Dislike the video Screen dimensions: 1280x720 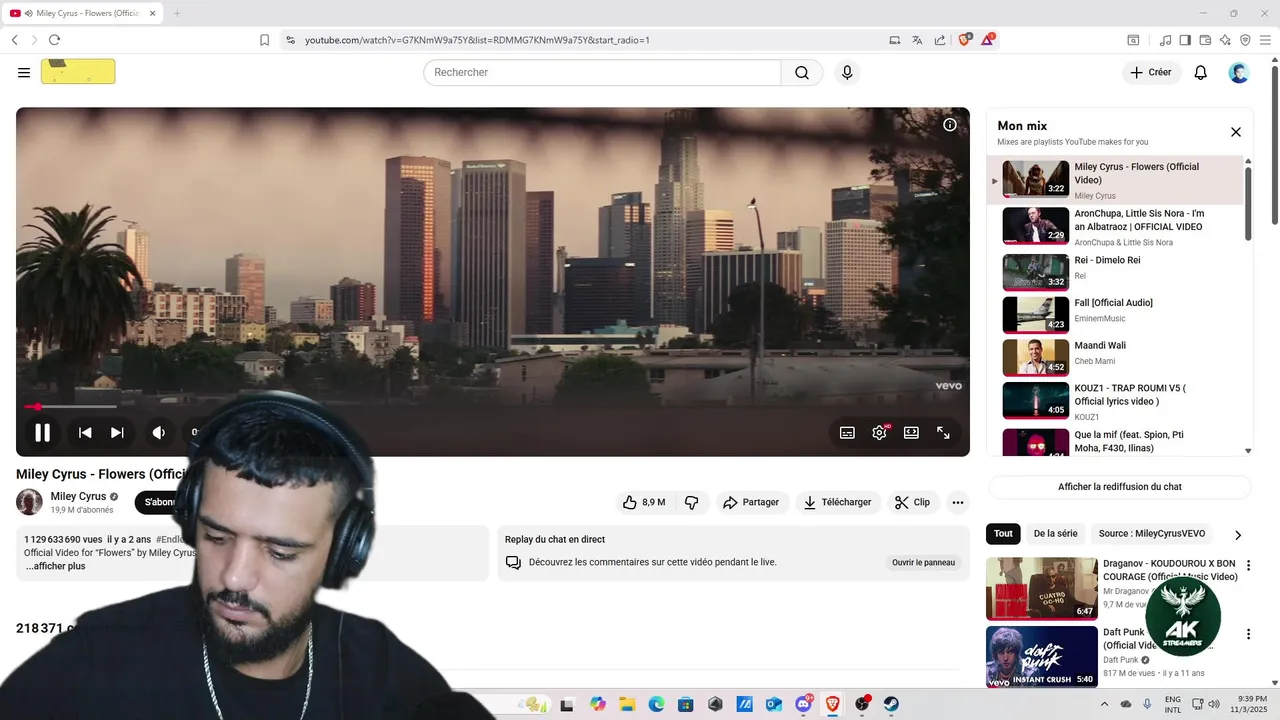[x=691, y=502]
